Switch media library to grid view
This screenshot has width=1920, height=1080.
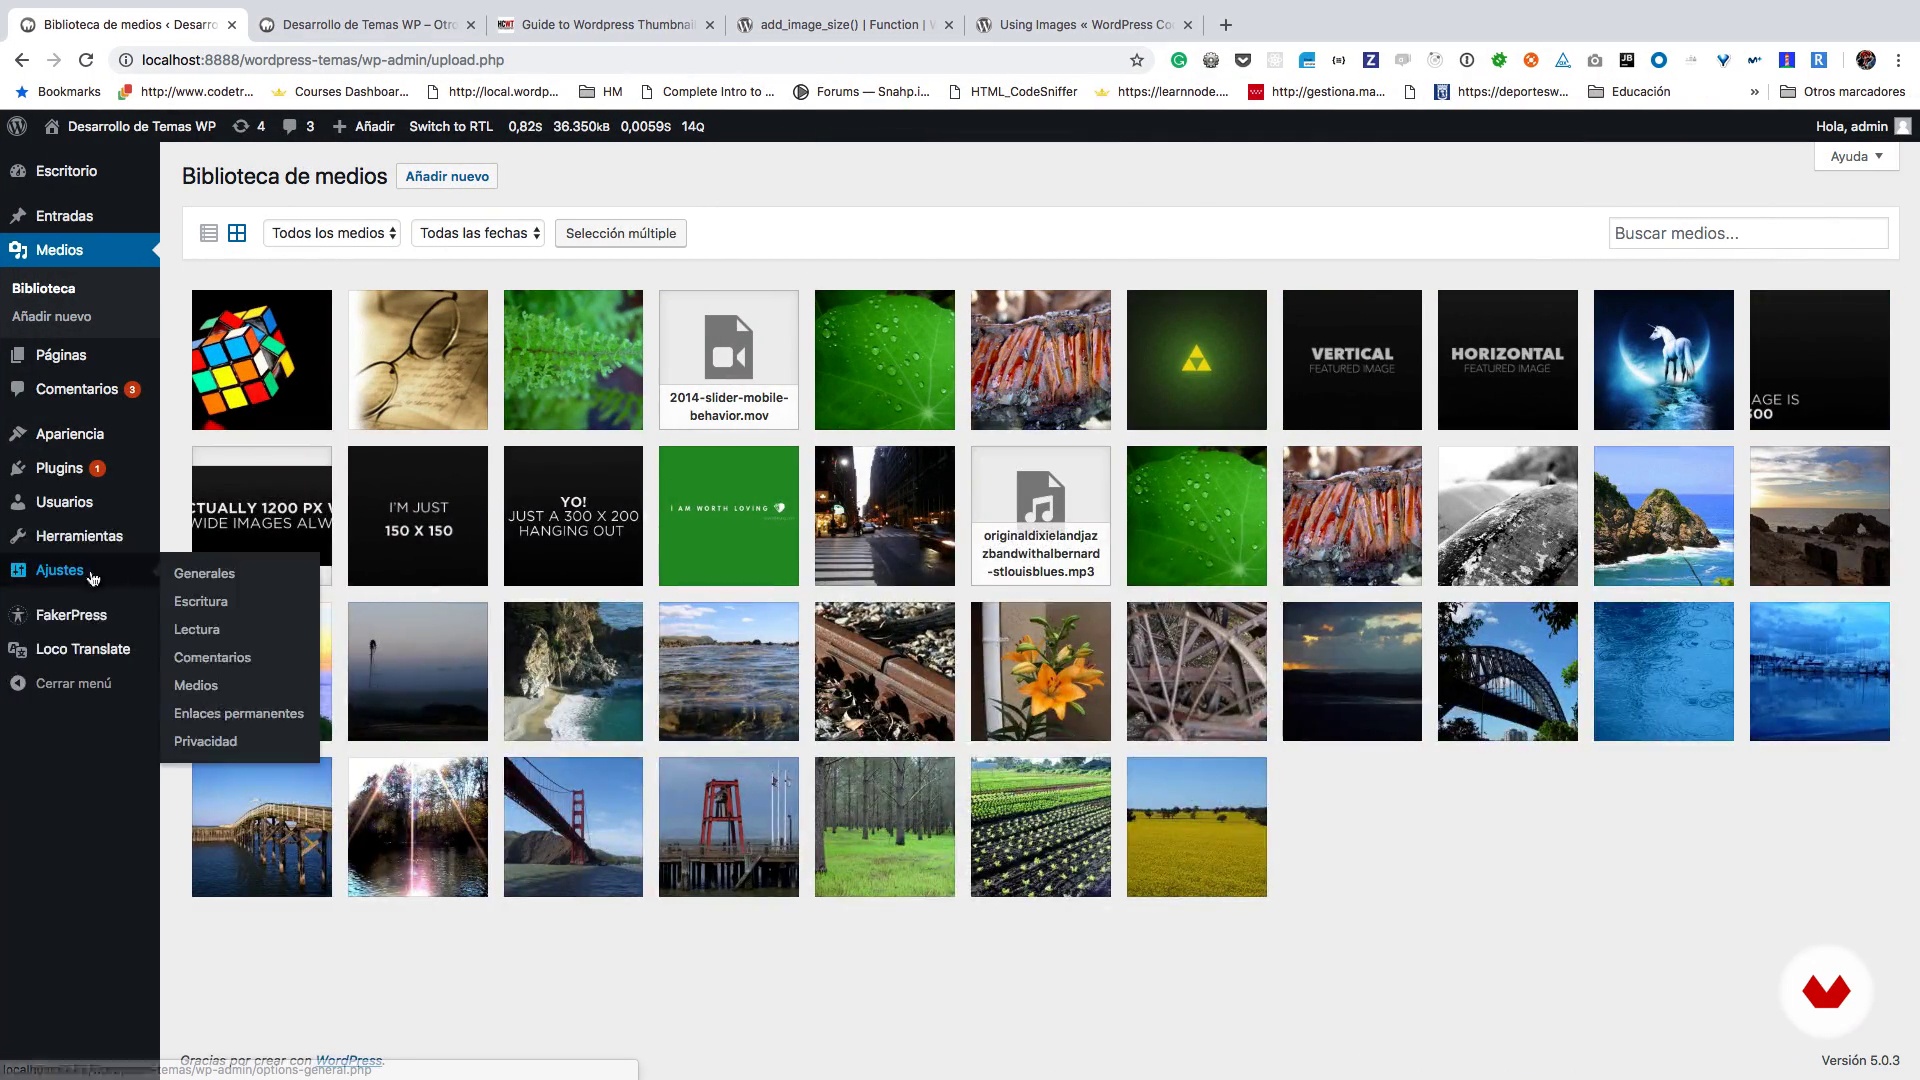coord(237,233)
